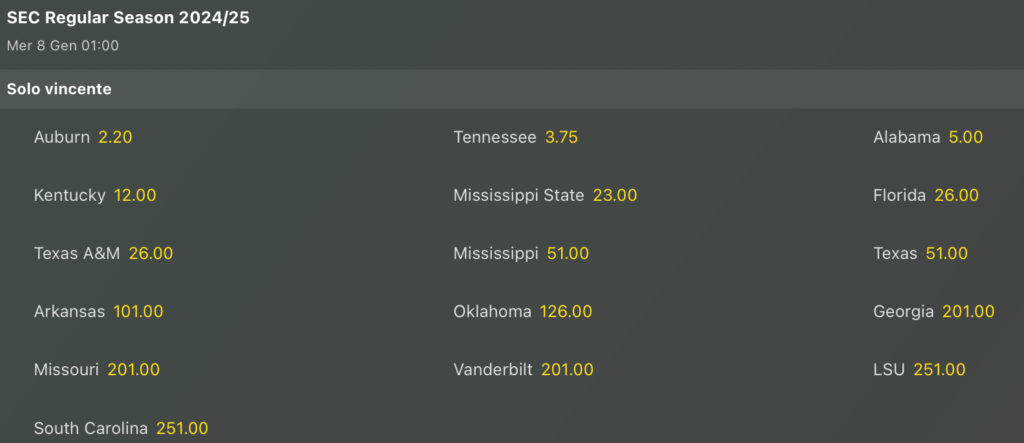1024x443 pixels.
Task: Select Georgia at 201.00 odds
Action: (x=967, y=311)
